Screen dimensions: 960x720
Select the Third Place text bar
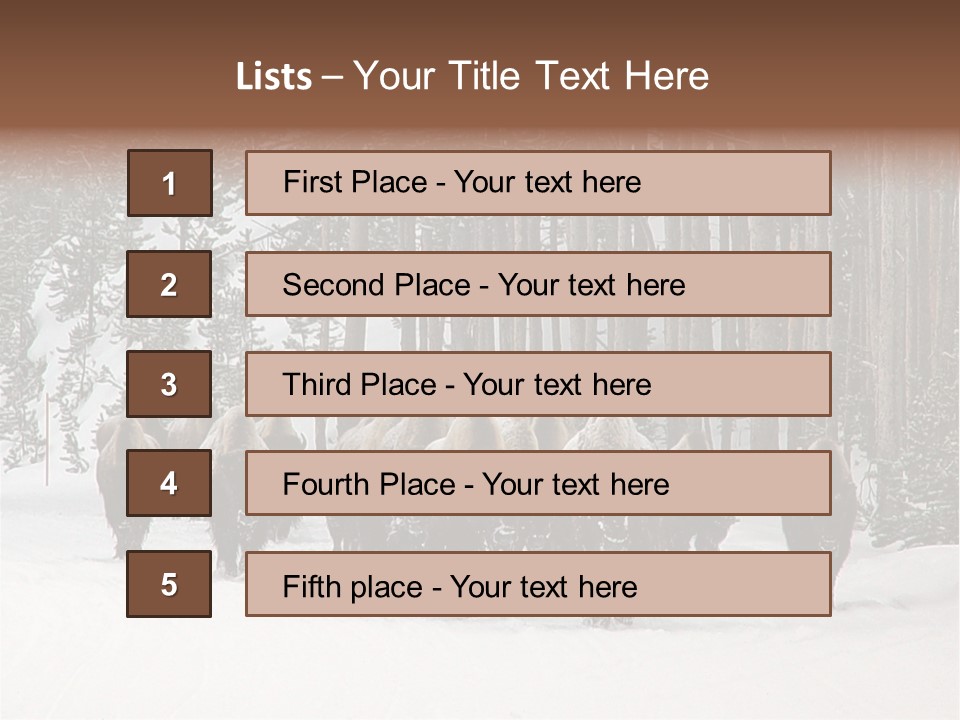[x=538, y=384]
